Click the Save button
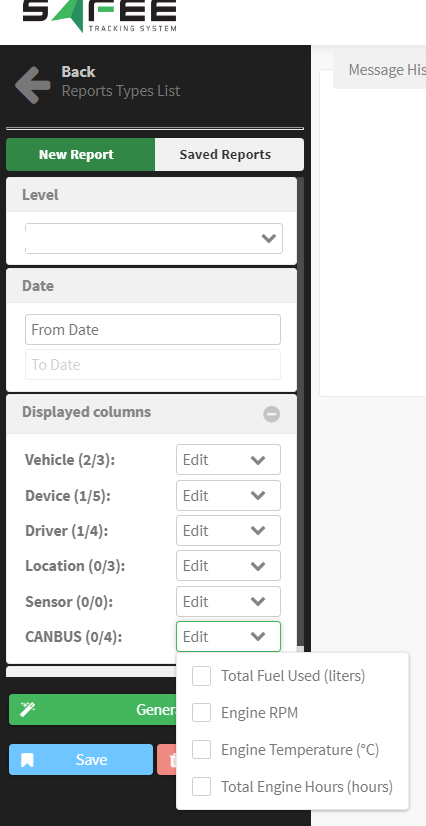Image resolution: width=426 pixels, height=826 pixels. point(81,760)
